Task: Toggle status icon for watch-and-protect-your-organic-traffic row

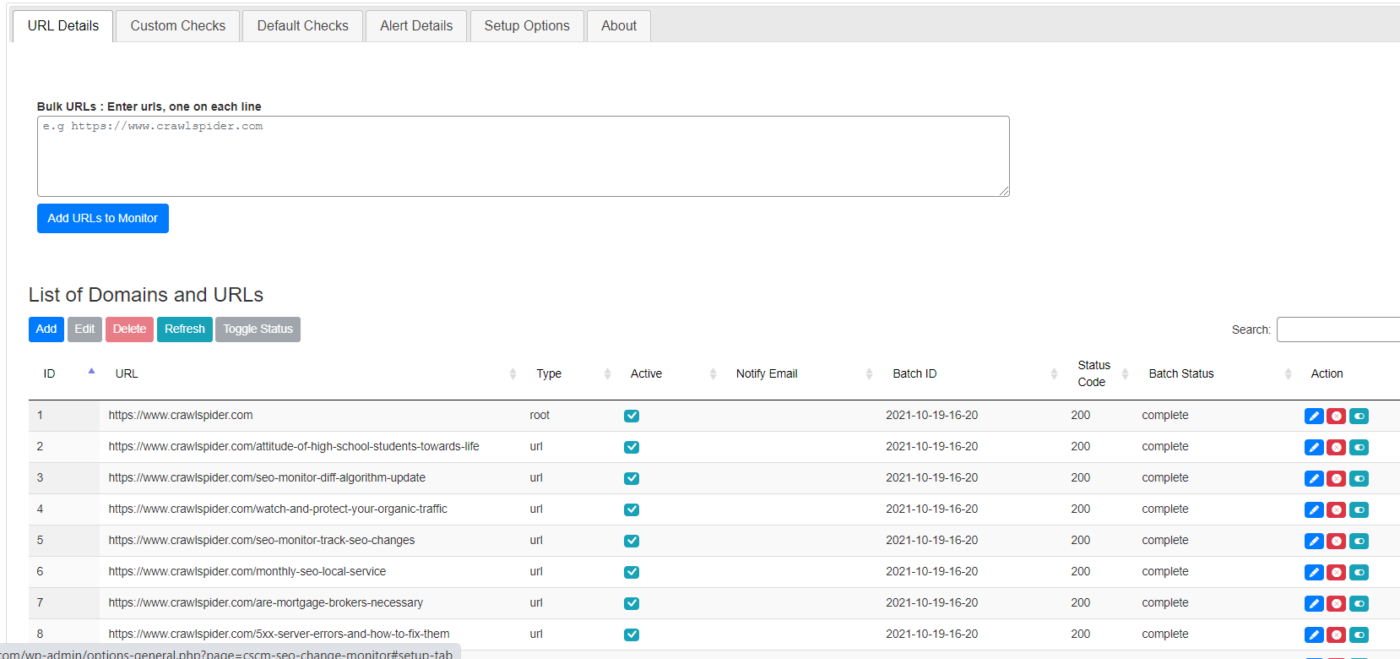Action: point(1359,510)
